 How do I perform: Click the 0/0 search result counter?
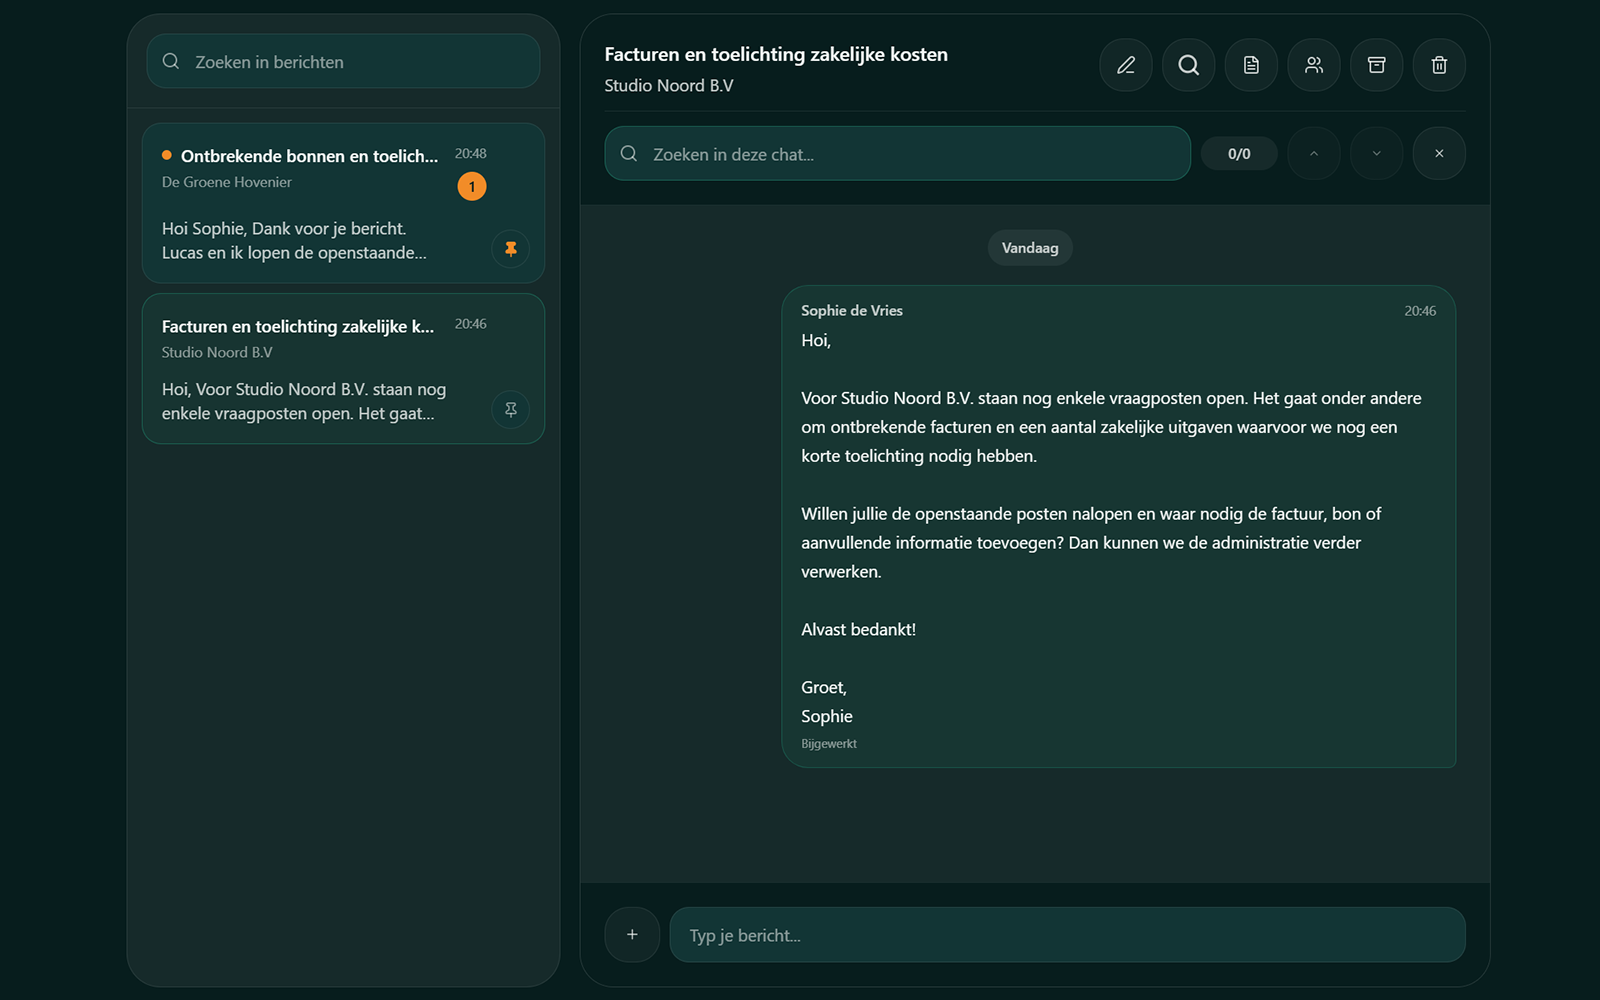pos(1239,153)
